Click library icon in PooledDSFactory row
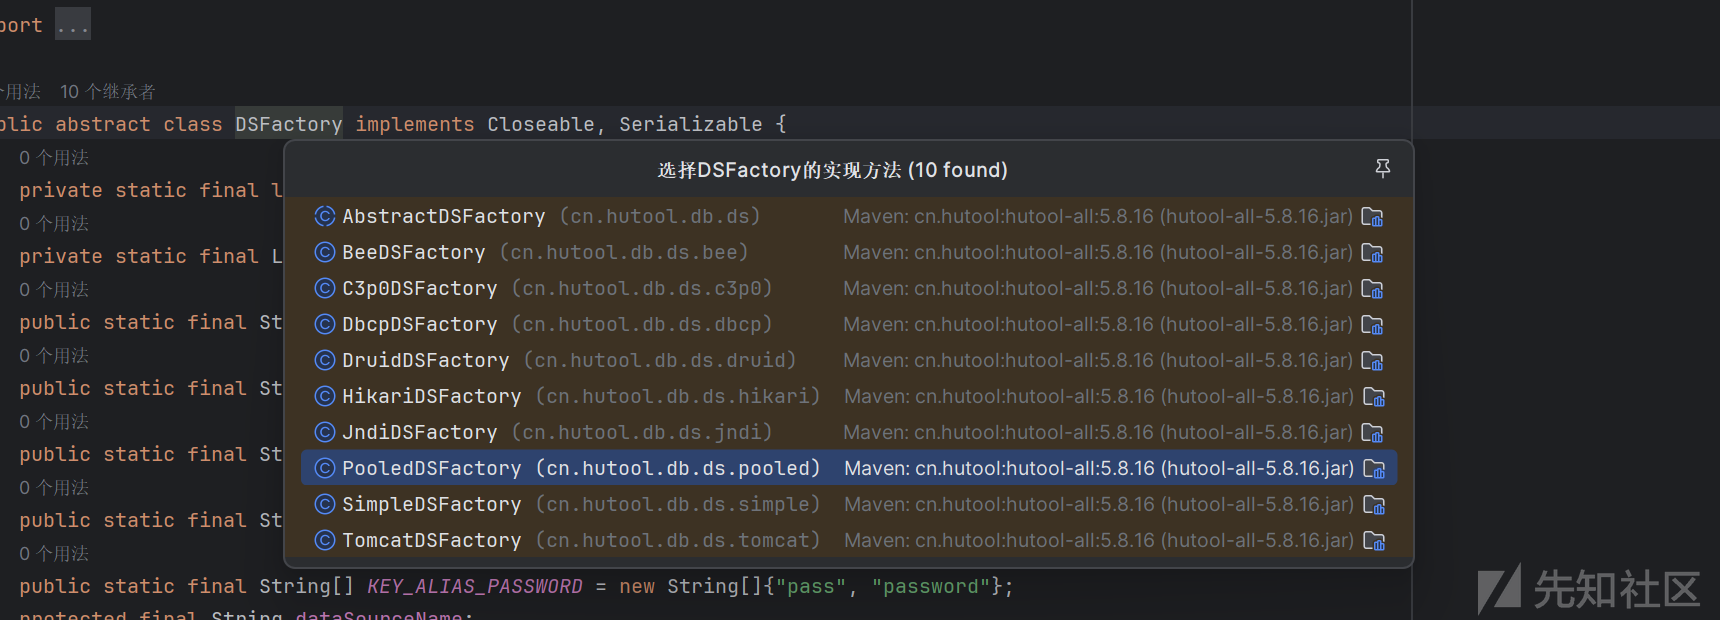The image size is (1720, 620). click(x=1374, y=469)
